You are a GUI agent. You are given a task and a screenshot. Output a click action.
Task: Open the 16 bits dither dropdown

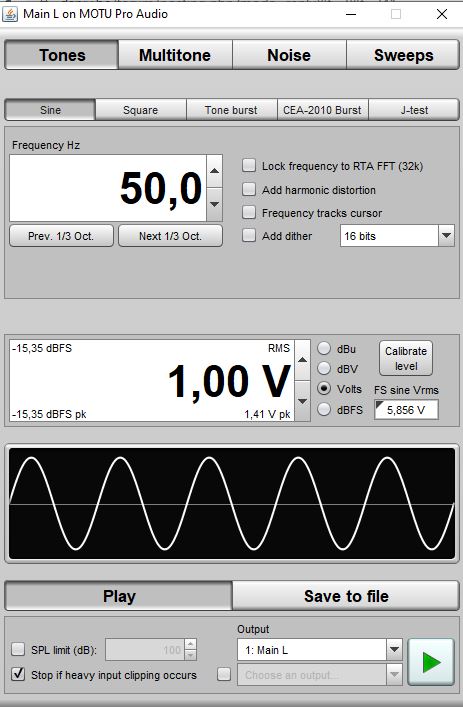[x=397, y=236]
